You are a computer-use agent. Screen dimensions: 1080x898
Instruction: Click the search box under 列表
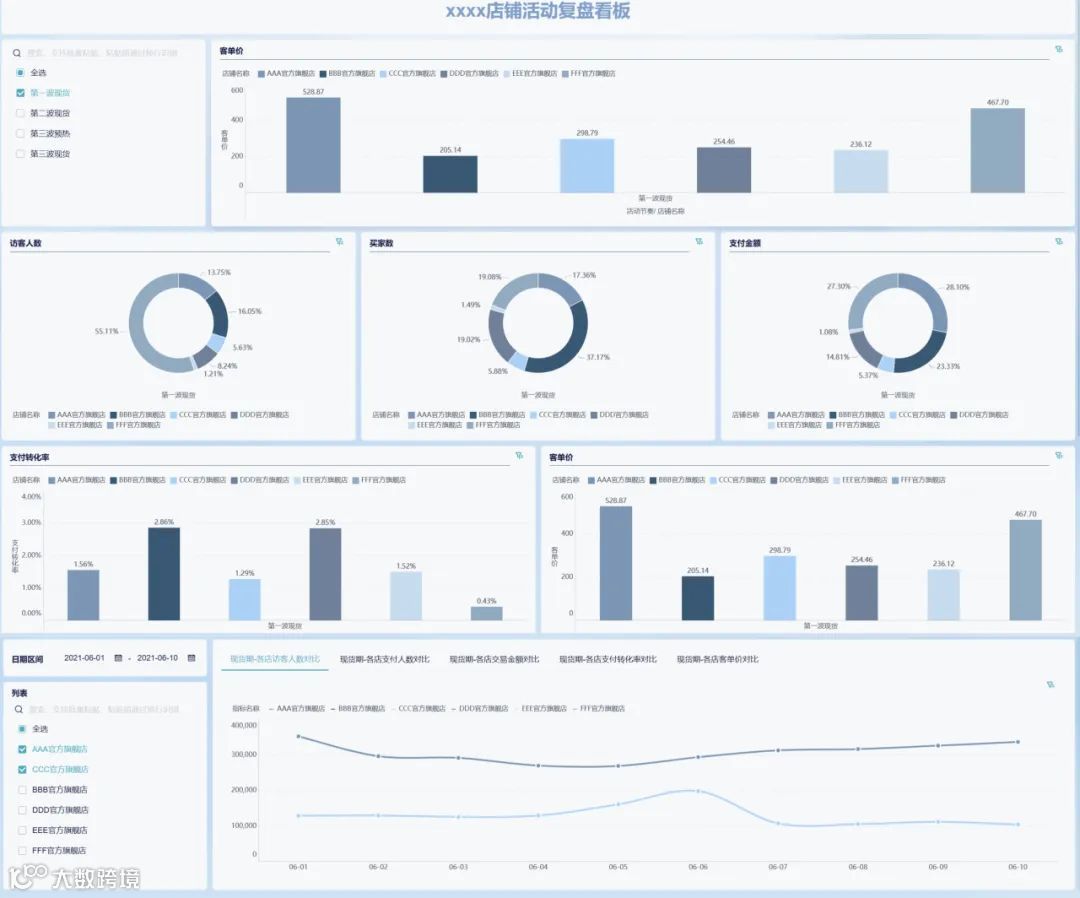(x=104, y=709)
